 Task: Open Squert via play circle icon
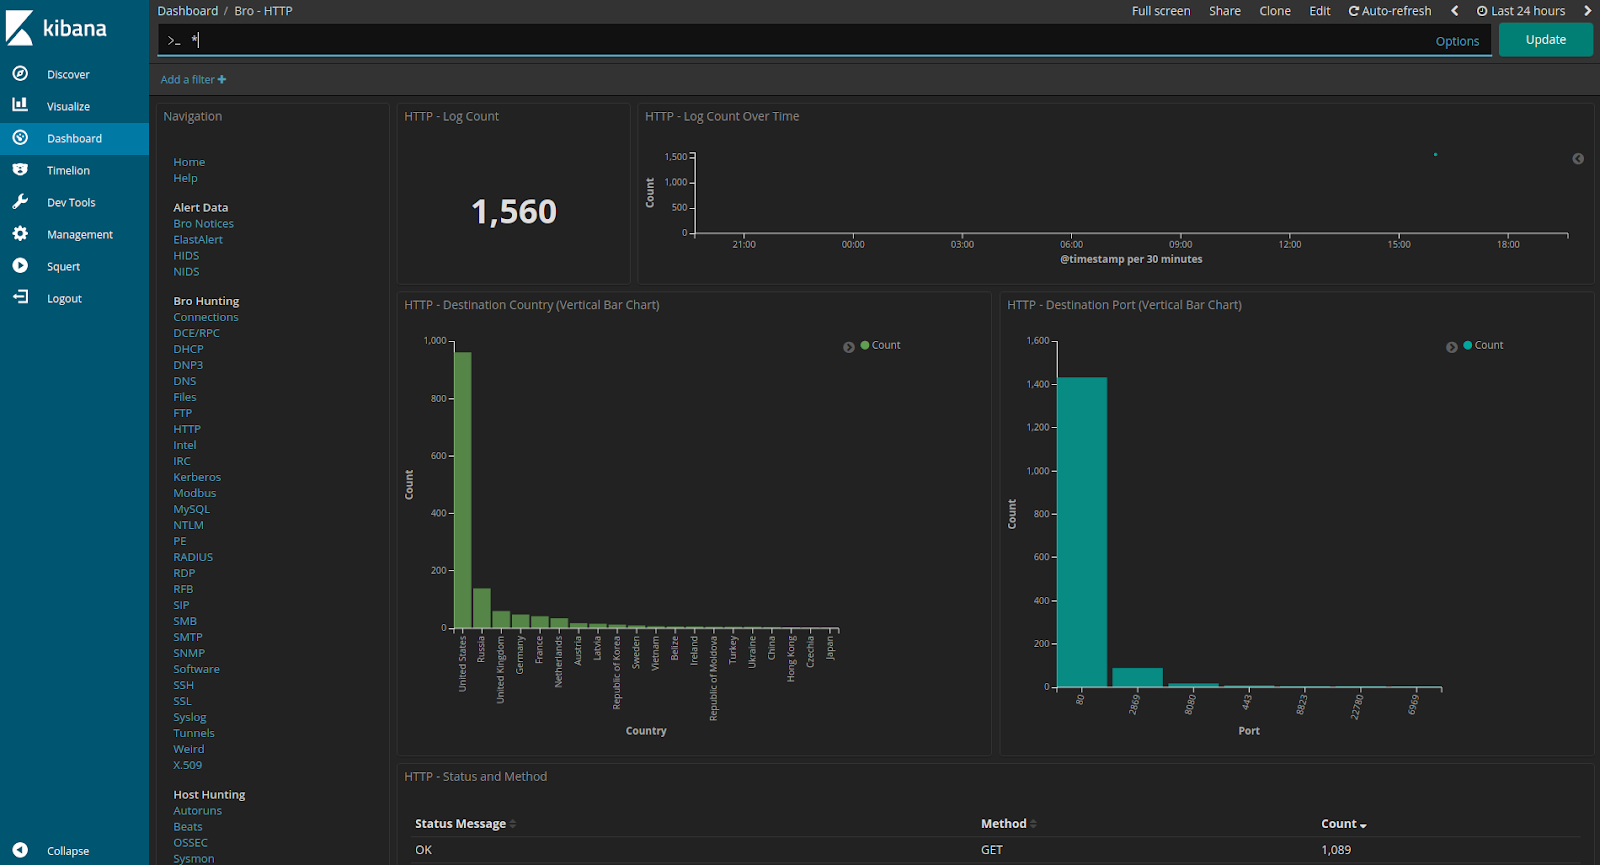20,265
